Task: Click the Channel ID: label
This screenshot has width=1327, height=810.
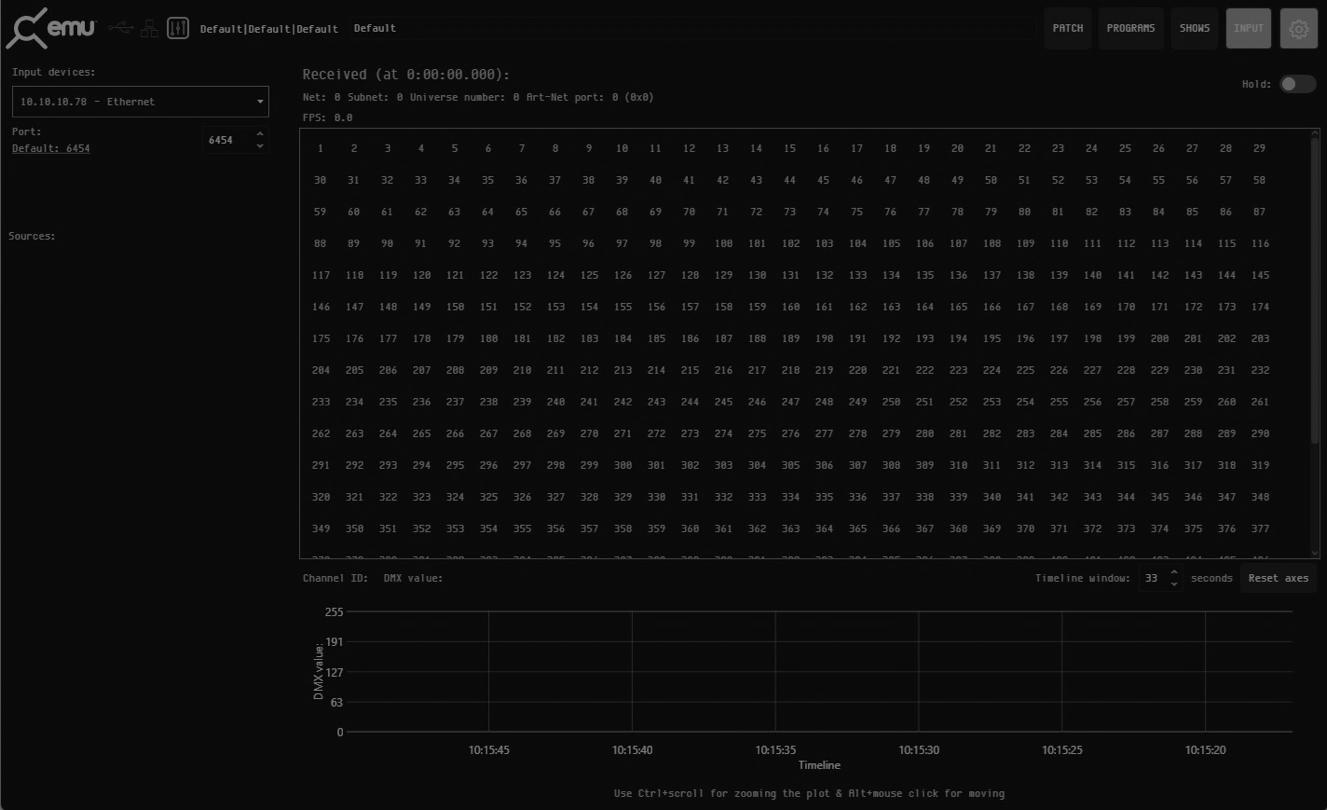Action: [335, 578]
